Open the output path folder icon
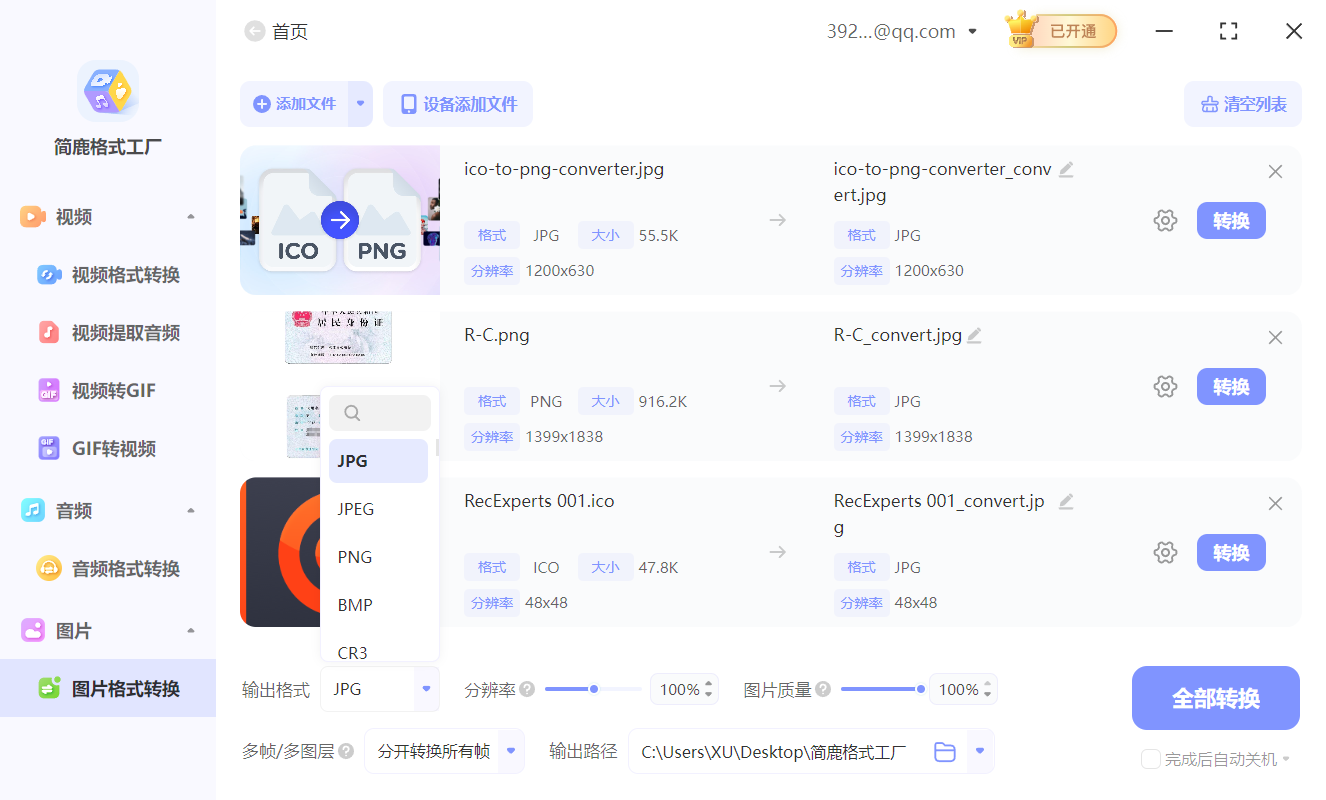 click(944, 751)
